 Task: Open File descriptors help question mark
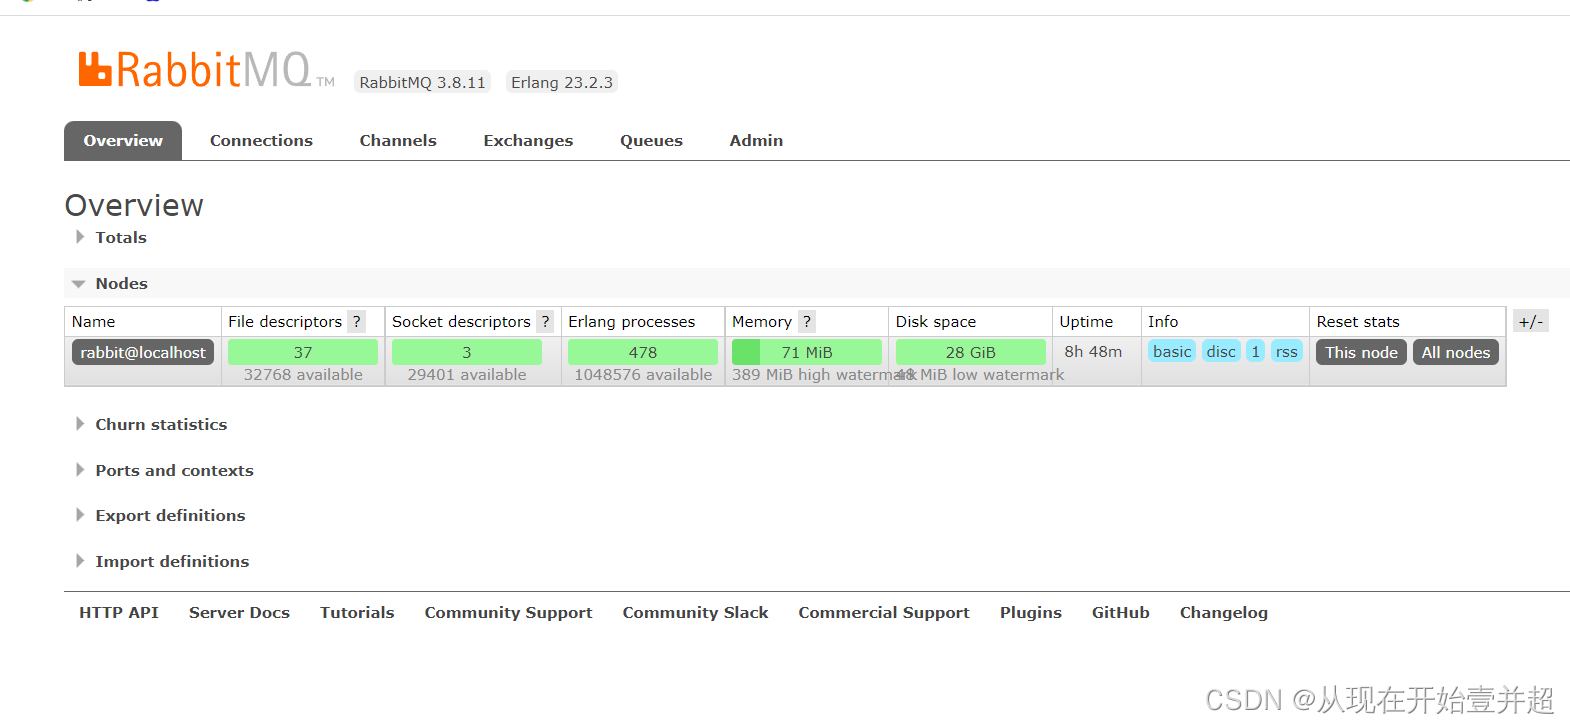point(356,321)
